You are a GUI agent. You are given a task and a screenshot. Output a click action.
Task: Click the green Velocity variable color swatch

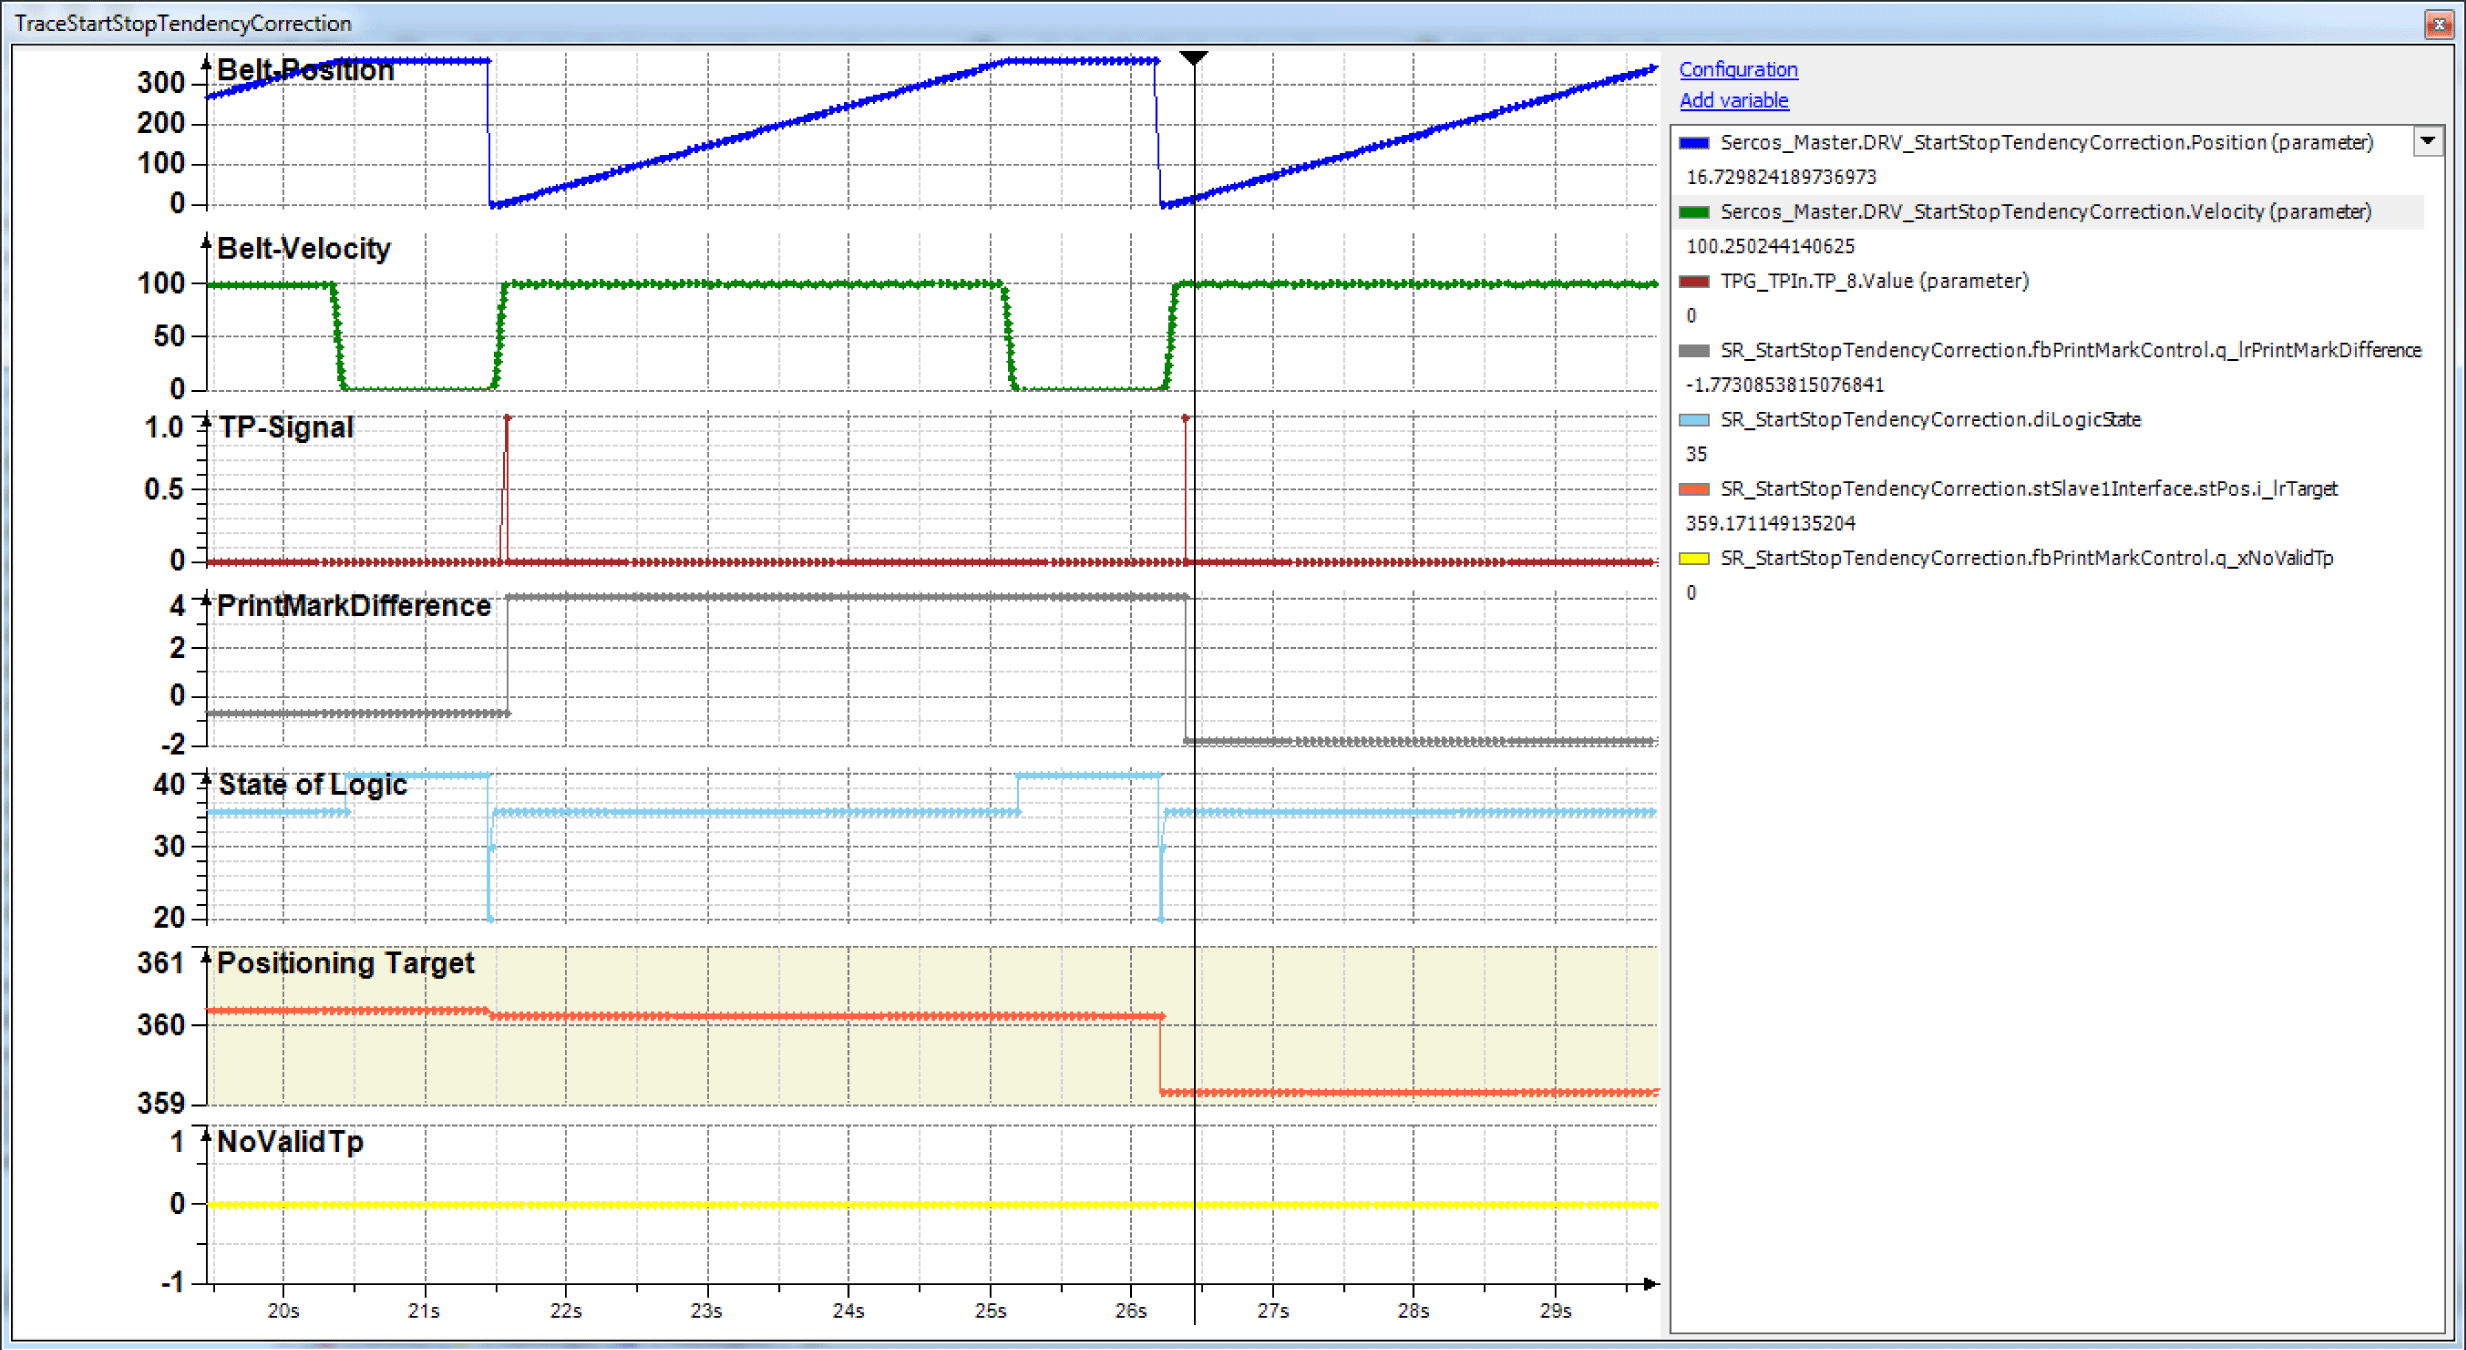pyautogui.click(x=1693, y=212)
